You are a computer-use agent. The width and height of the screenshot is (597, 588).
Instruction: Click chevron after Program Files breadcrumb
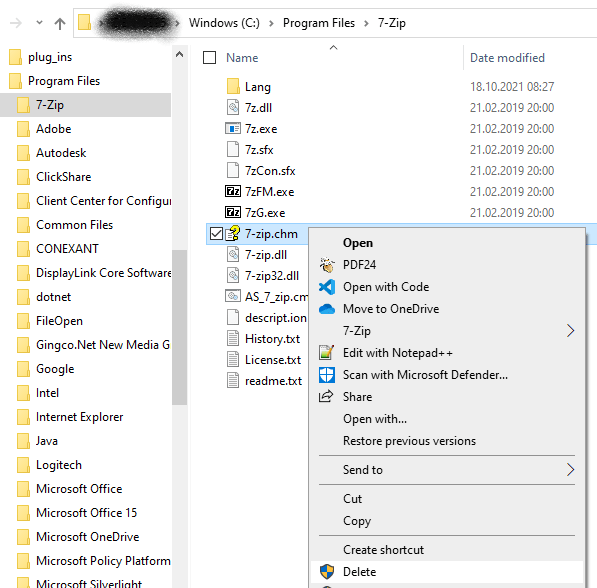366,24
